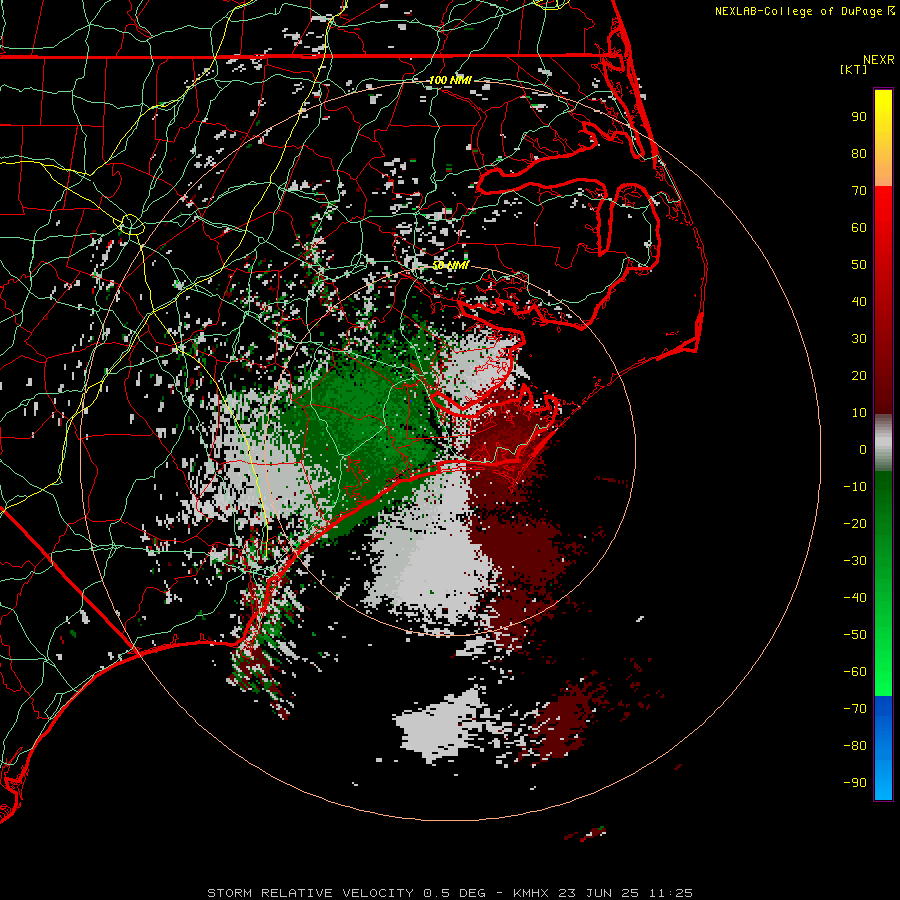
Task: Click the -20 value on the velocity scale
Action: click(x=855, y=523)
